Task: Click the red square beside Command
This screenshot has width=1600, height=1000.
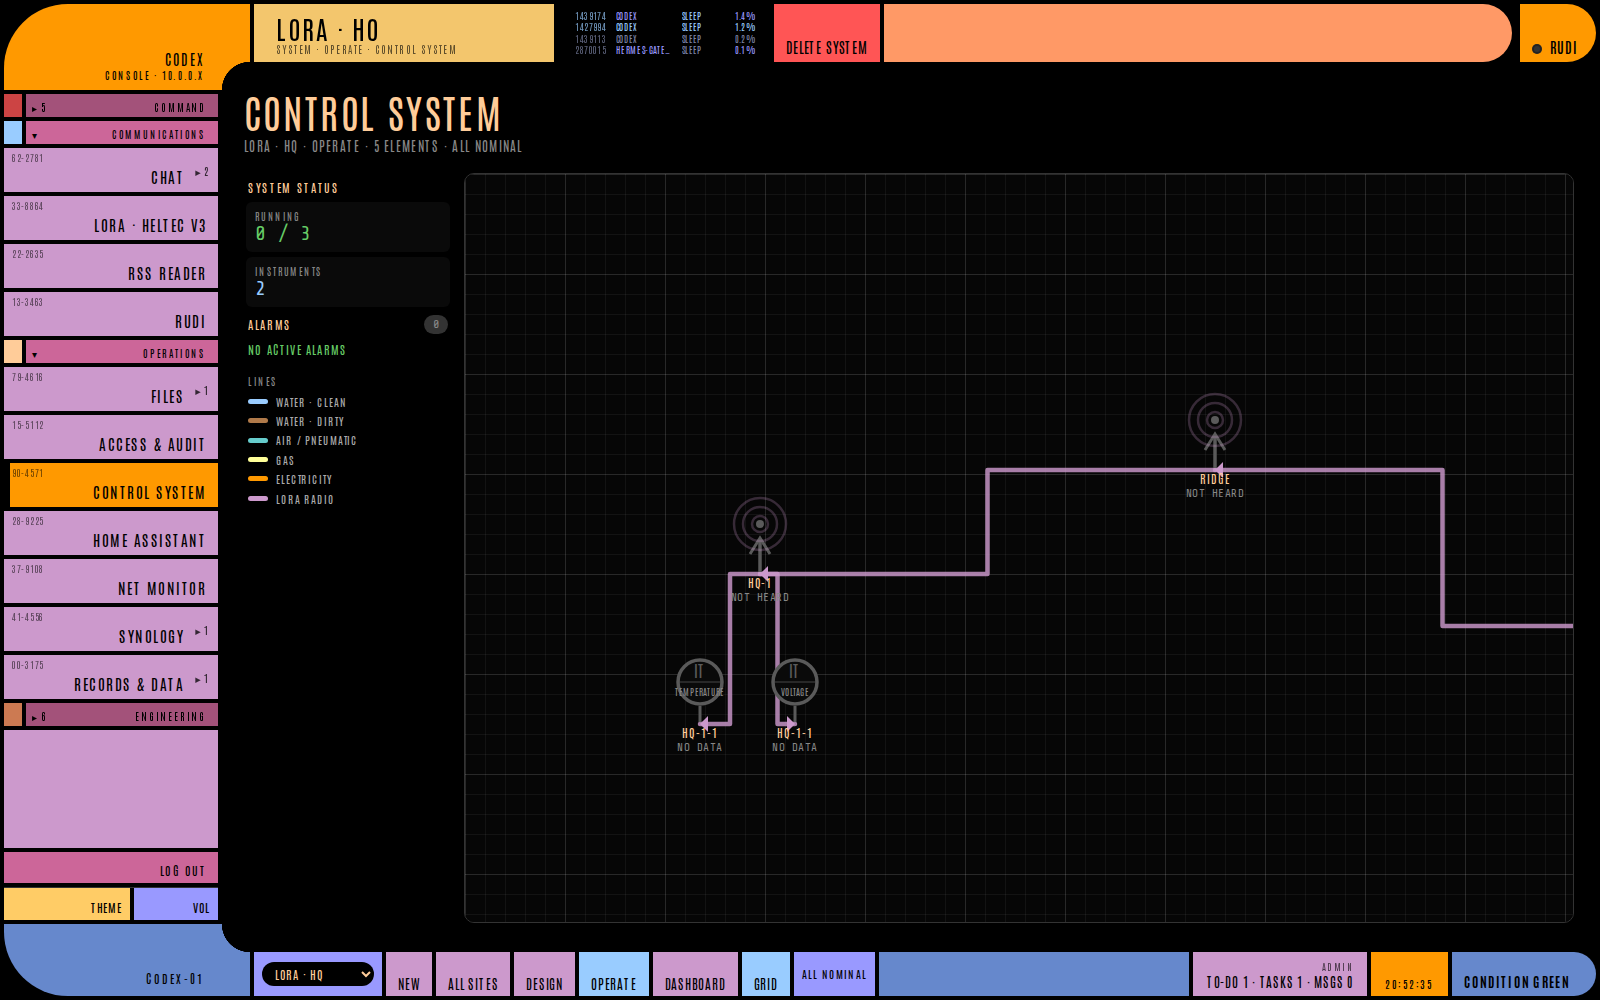Action: 13,105
